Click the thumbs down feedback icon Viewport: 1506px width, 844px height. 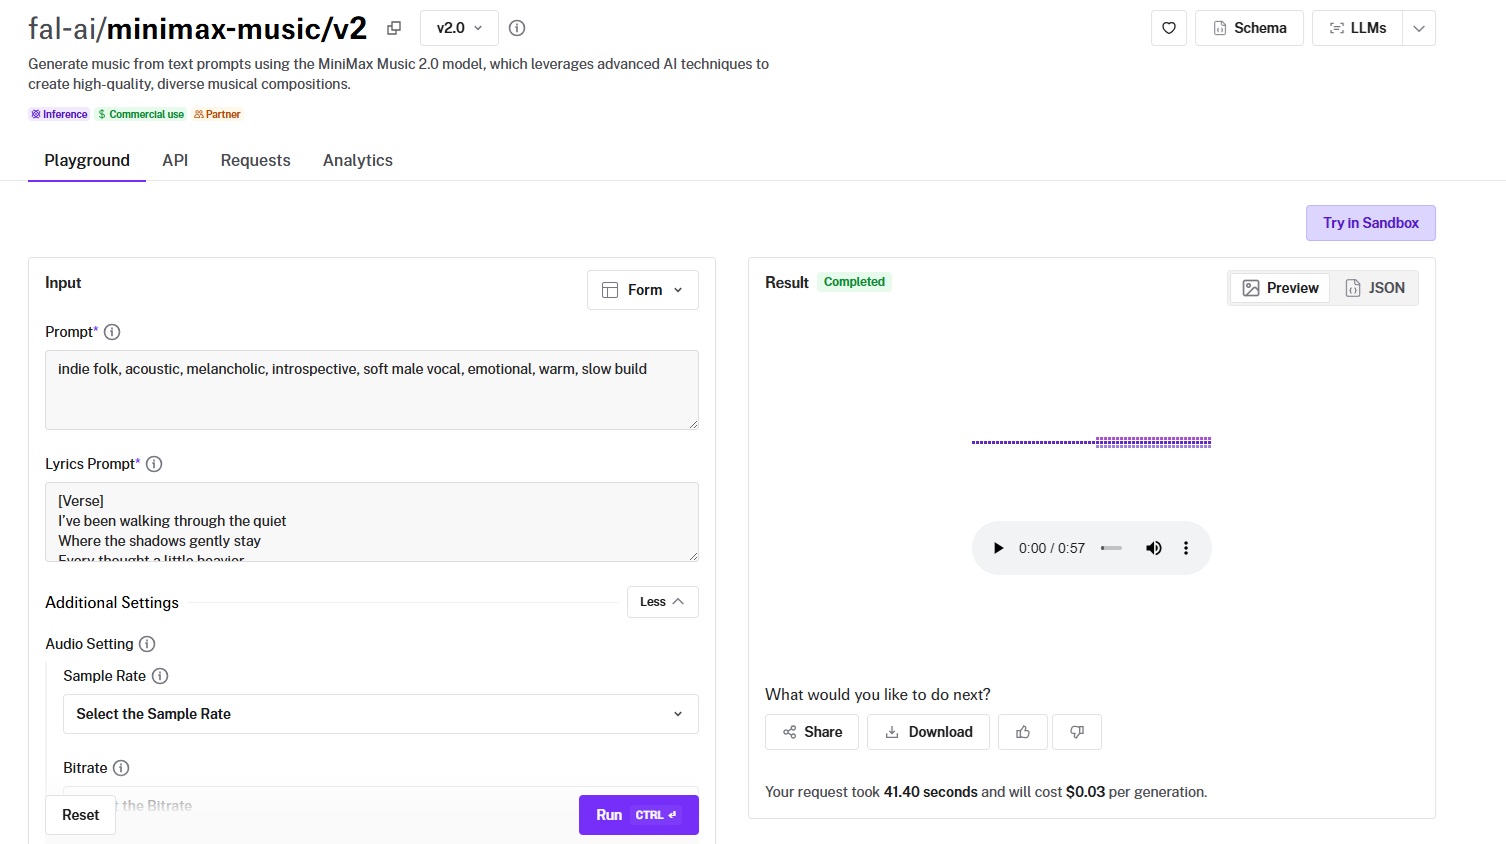point(1077,732)
